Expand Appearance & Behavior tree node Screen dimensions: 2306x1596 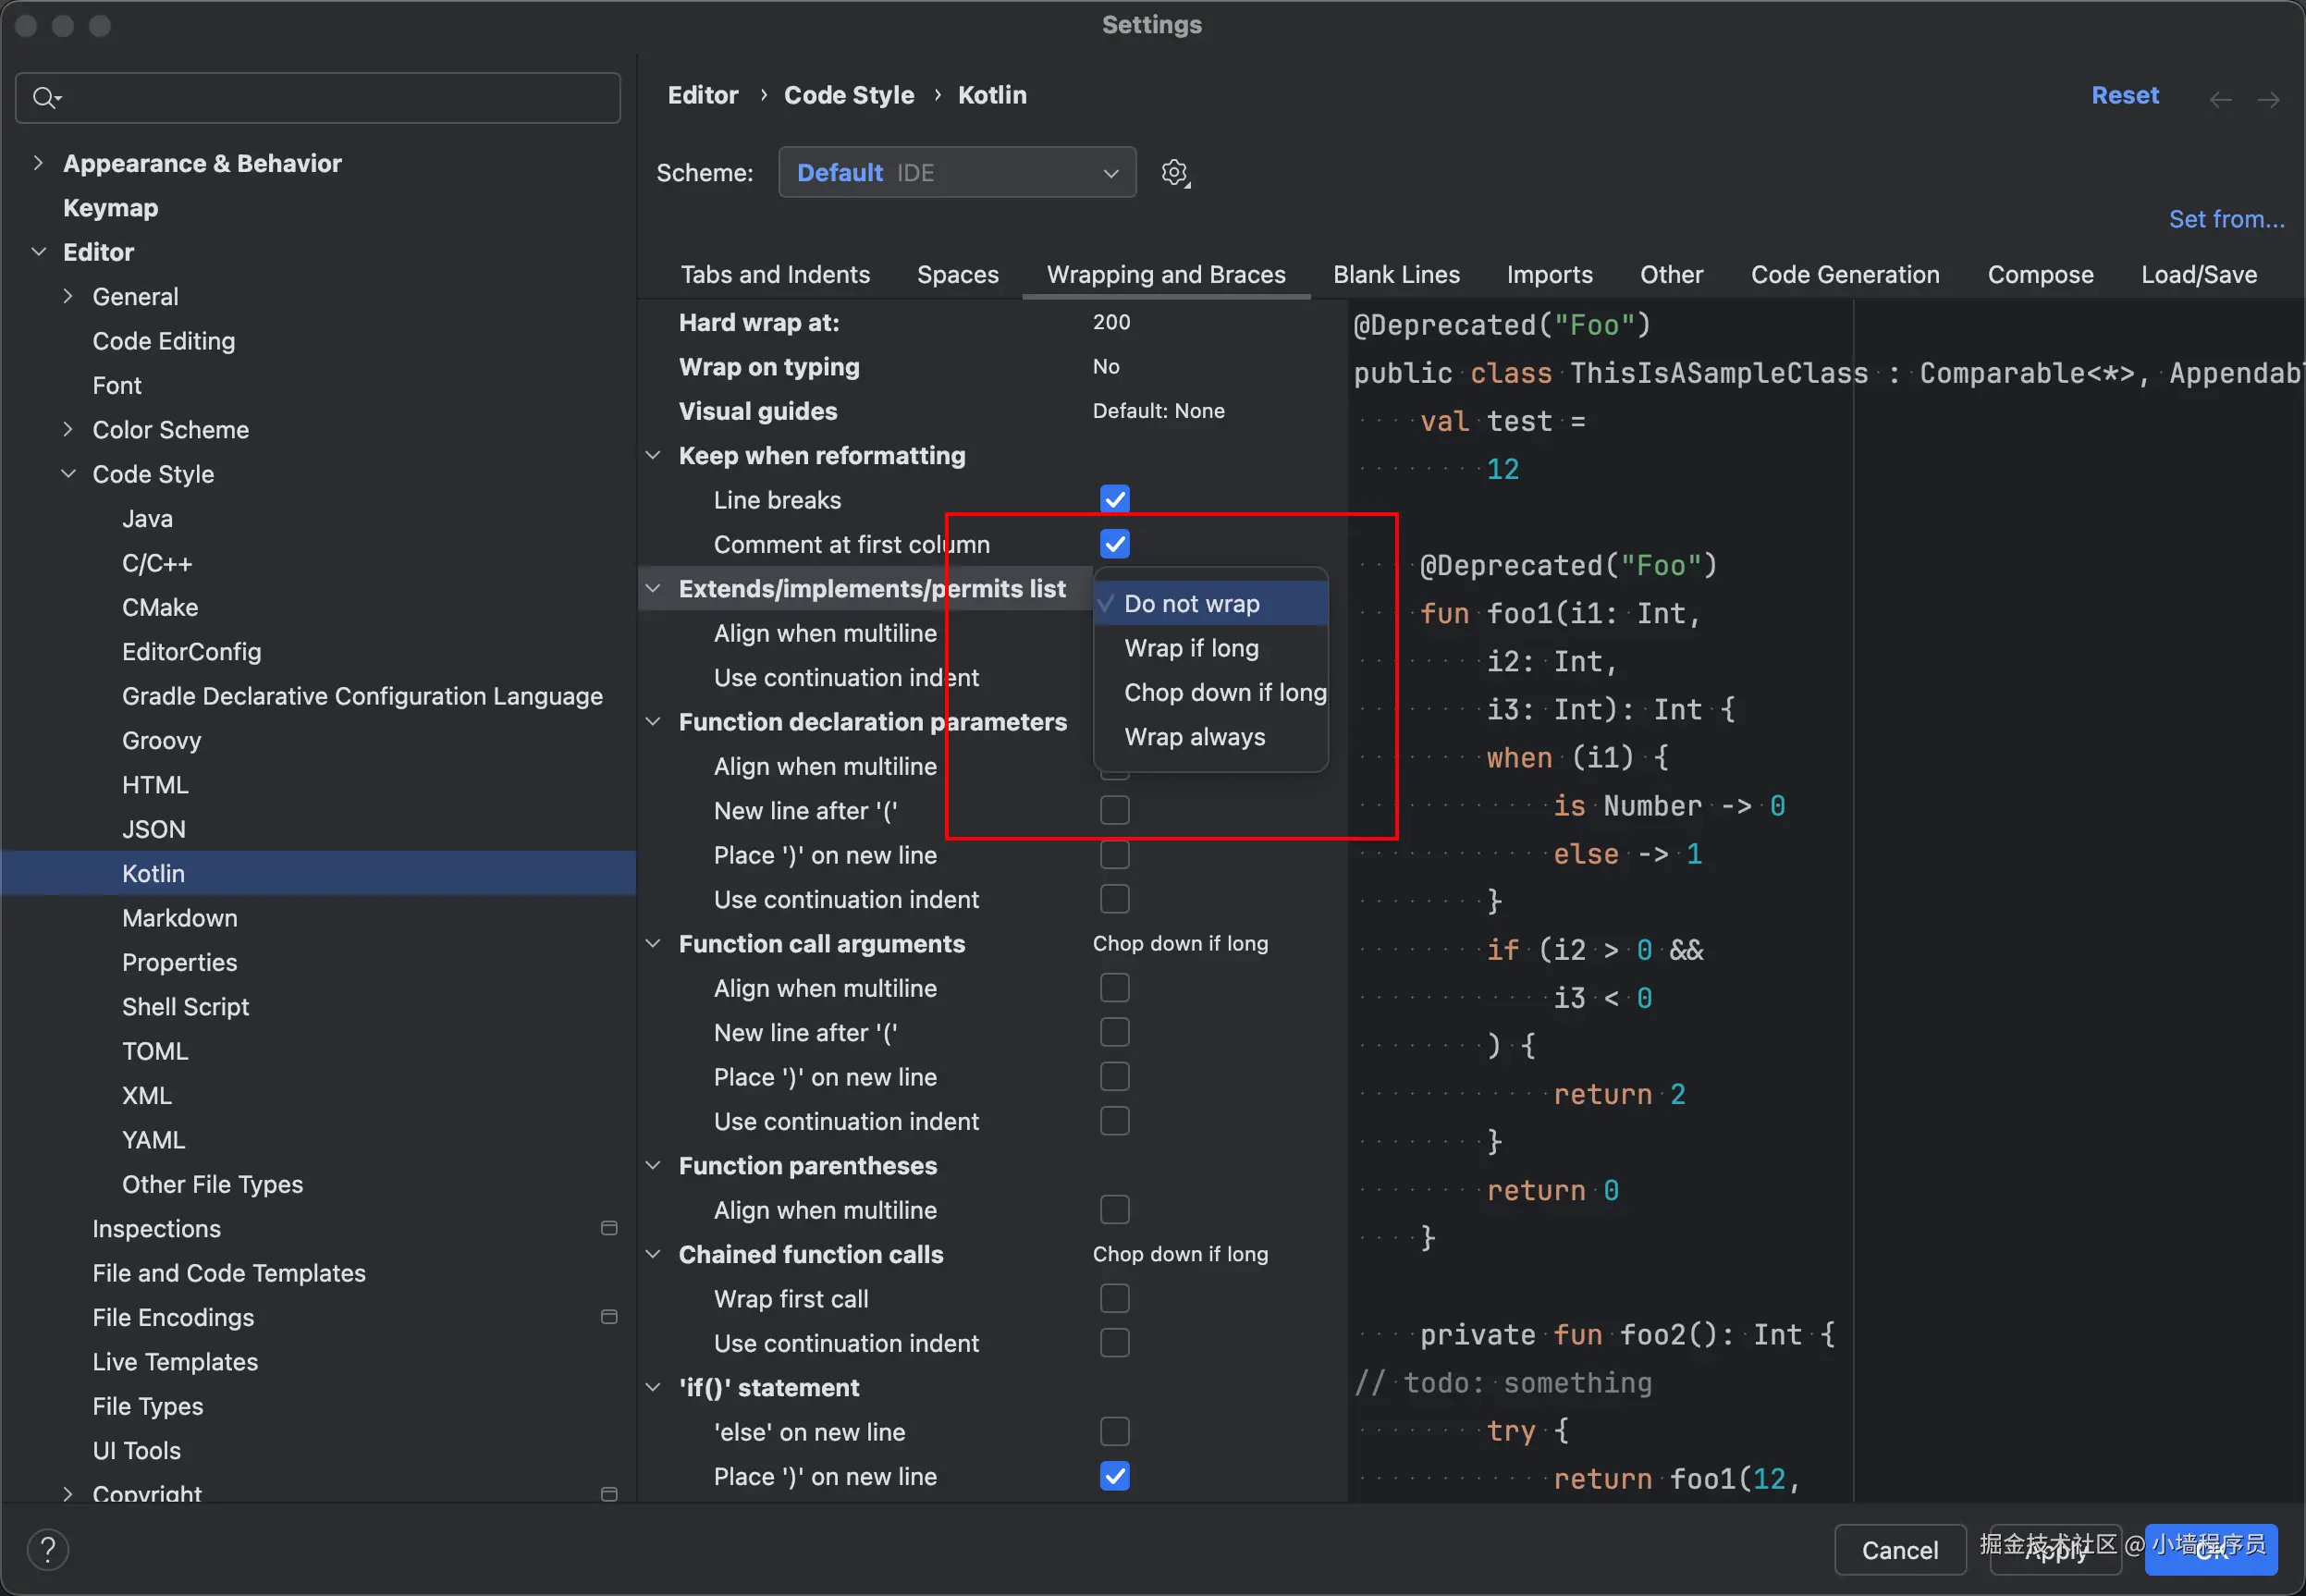(38, 163)
